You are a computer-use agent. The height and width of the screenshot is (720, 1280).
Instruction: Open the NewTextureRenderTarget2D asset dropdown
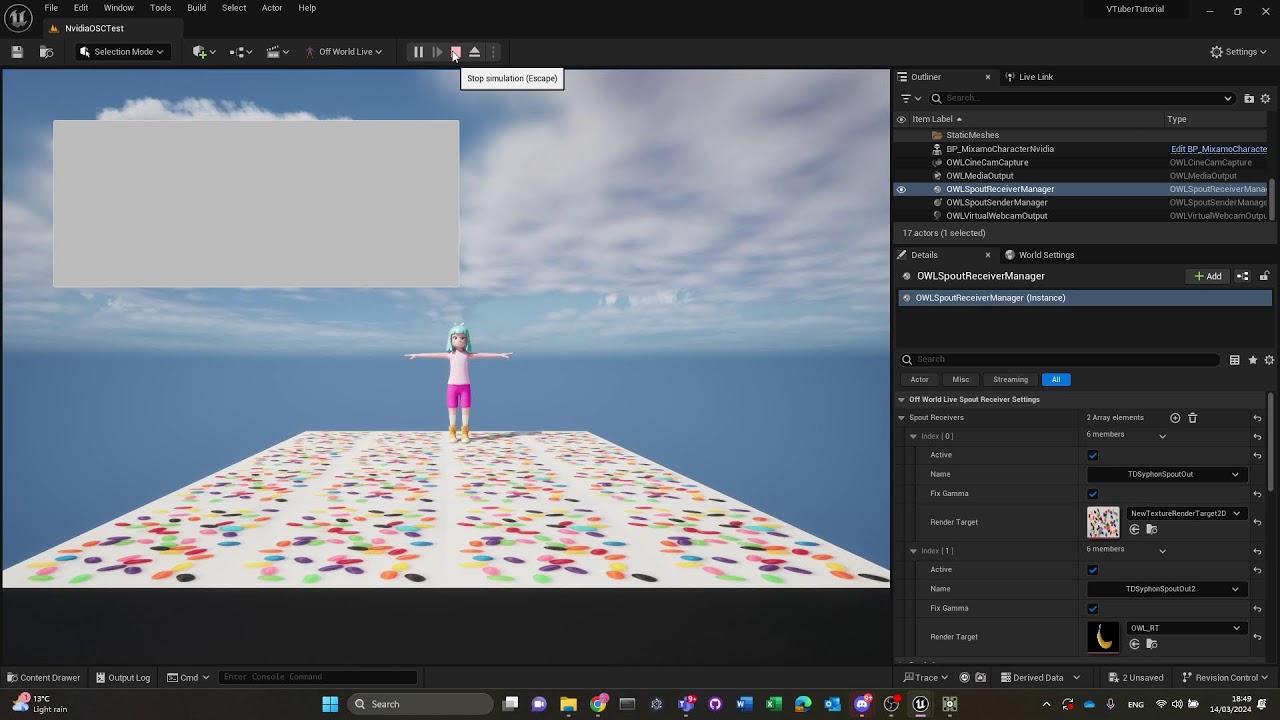pos(1185,514)
